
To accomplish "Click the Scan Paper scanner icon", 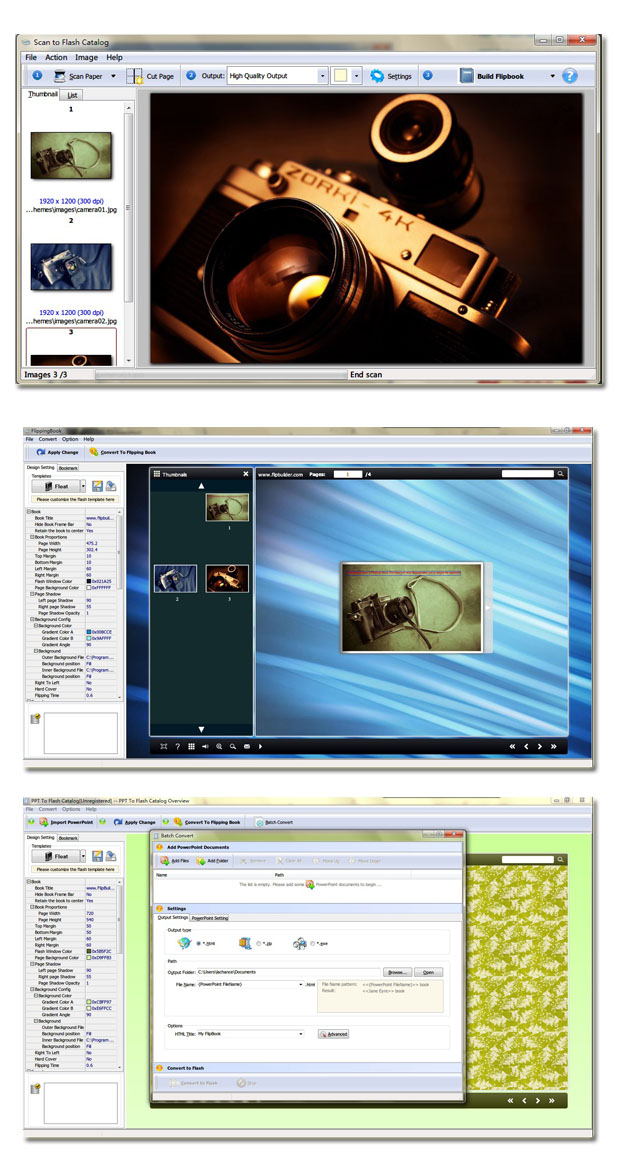I will [60, 76].
